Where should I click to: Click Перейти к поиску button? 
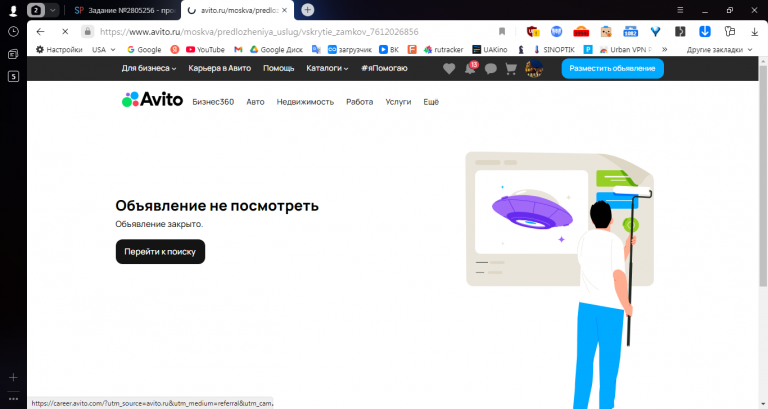click(x=160, y=252)
